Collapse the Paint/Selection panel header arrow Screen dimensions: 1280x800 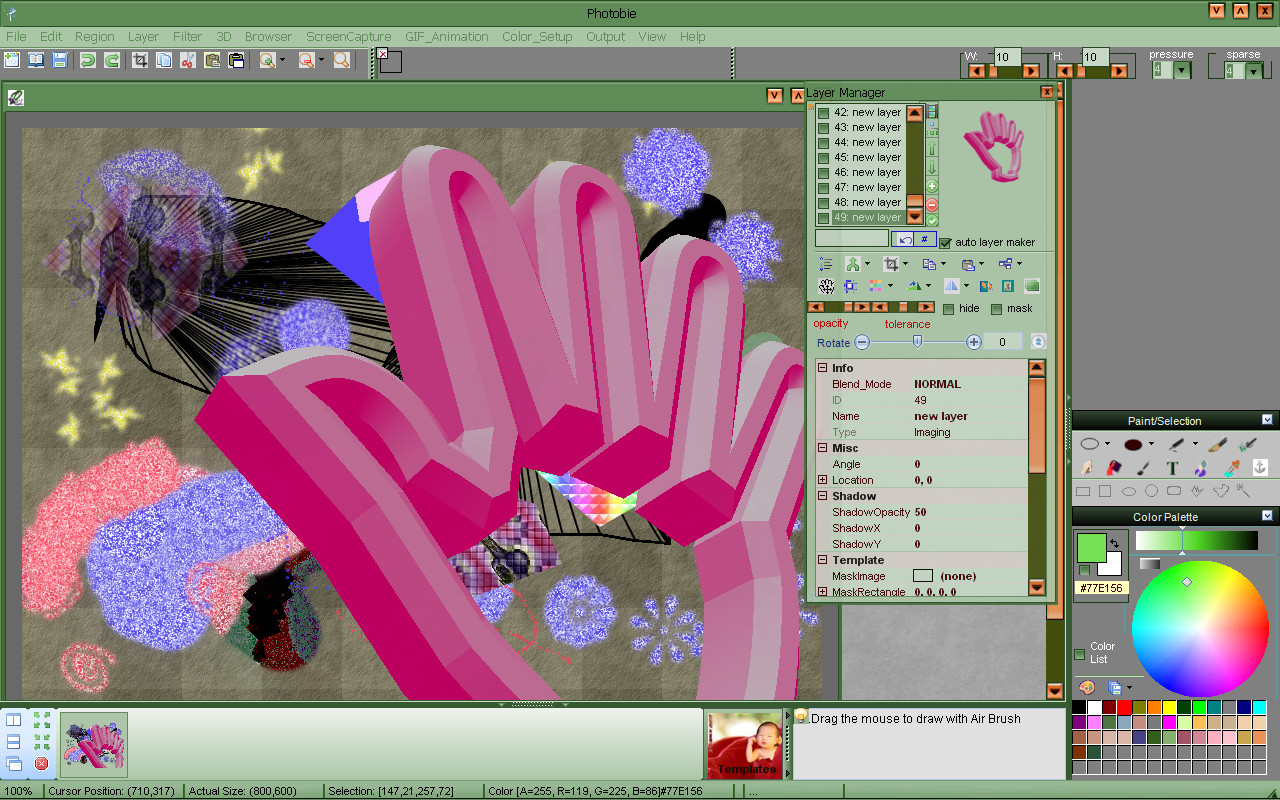(1267, 420)
